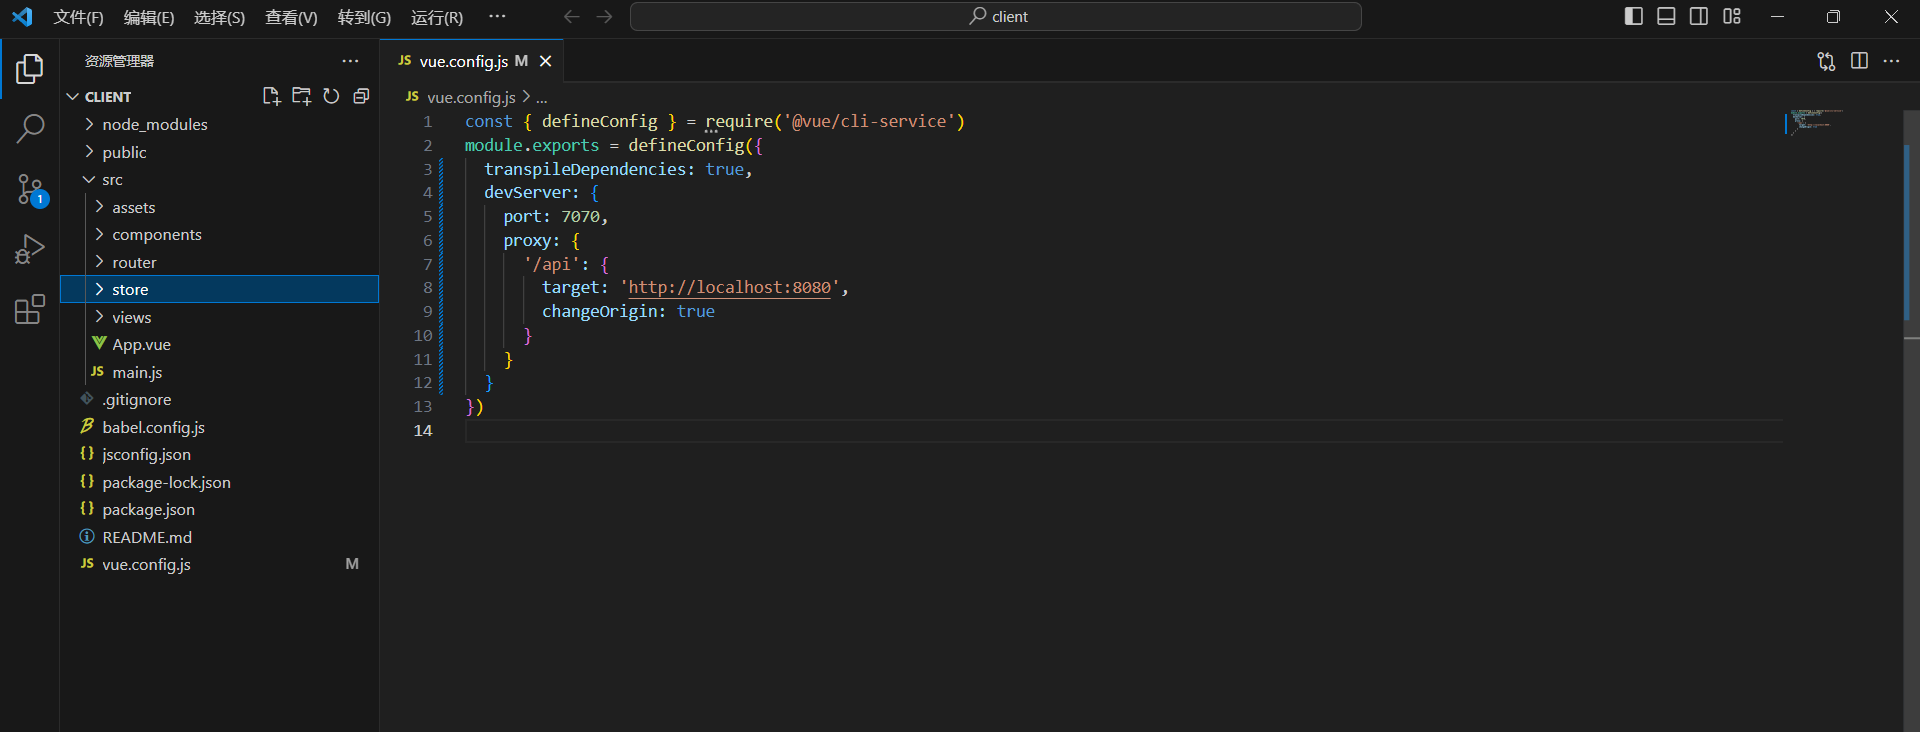Image resolution: width=1920 pixels, height=732 pixels.
Task: Split the editor to the right
Action: tap(1859, 61)
